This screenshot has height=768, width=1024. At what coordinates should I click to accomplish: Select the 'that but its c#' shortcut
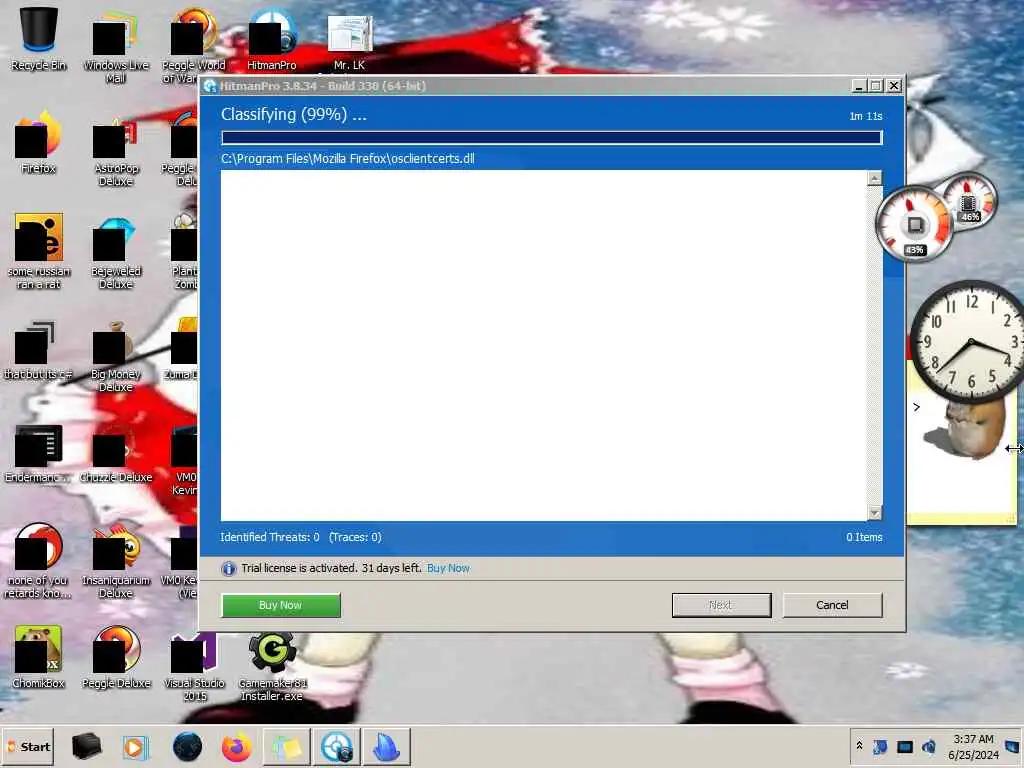pyautogui.click(x=38, y=351)
